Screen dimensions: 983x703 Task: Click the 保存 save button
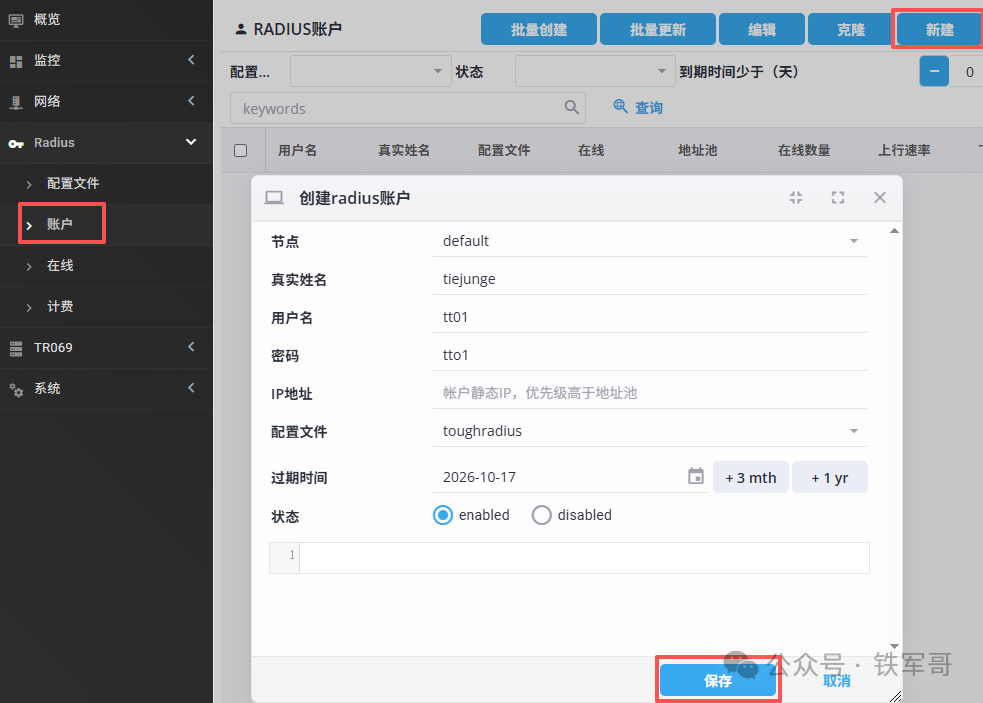(718, 681)
